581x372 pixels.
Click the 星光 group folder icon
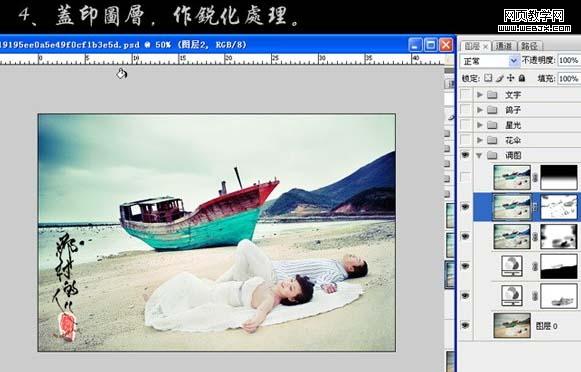492,125
